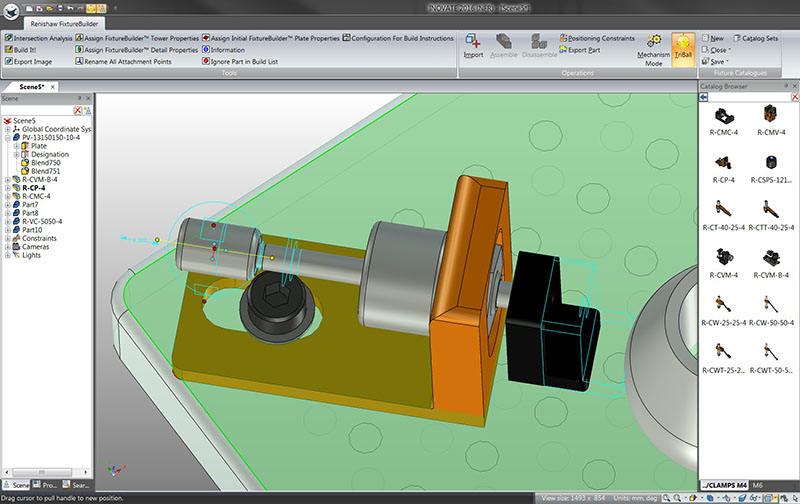Select Export Part command

[585, 49]
